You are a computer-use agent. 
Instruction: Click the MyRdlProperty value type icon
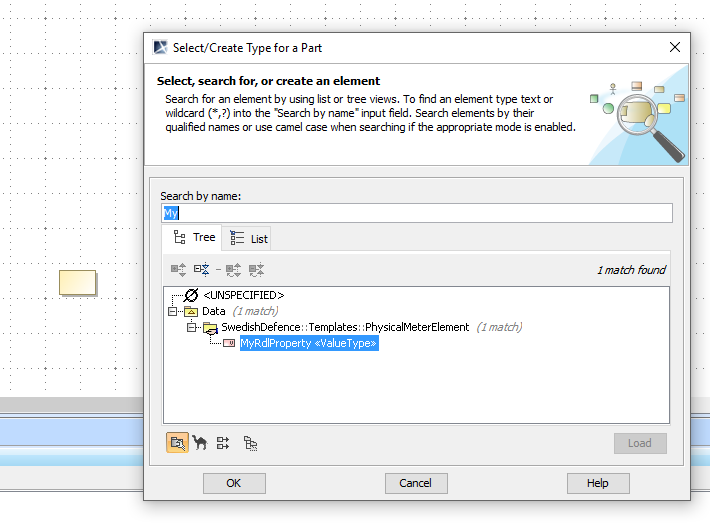(229, 343)
